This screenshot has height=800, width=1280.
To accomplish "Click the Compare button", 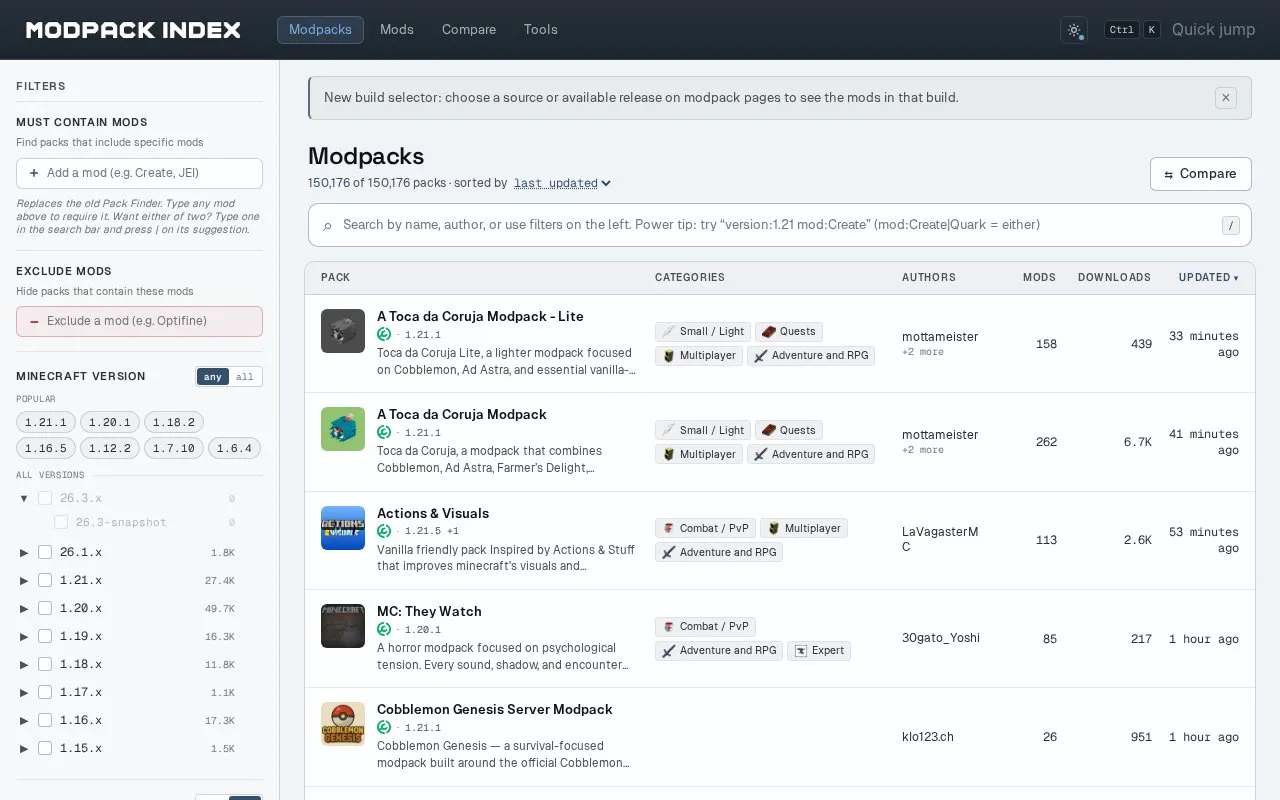I will pyautogui.click(x=1200, y=174).
